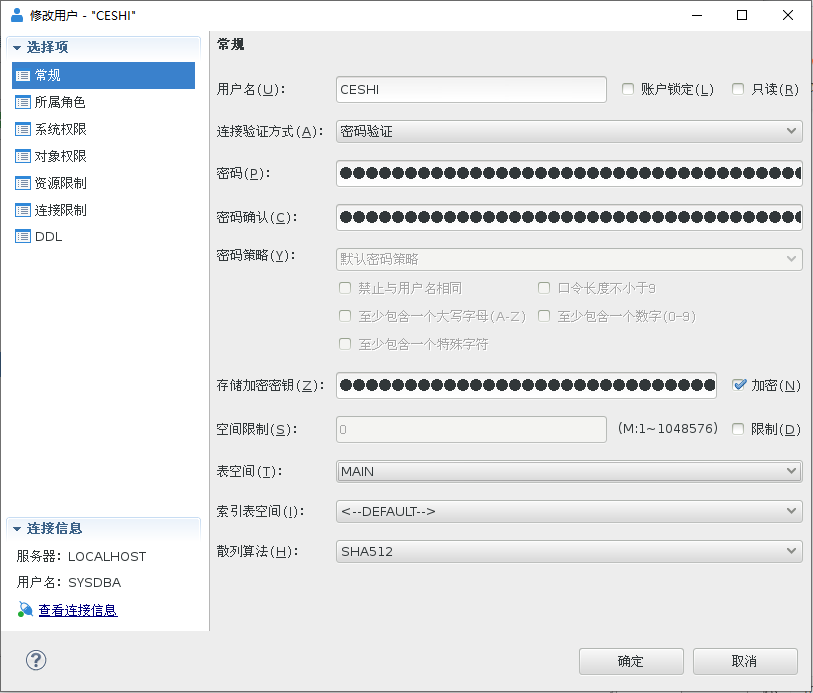Open the 连接验证方式 dropdown

click(569, 131)
